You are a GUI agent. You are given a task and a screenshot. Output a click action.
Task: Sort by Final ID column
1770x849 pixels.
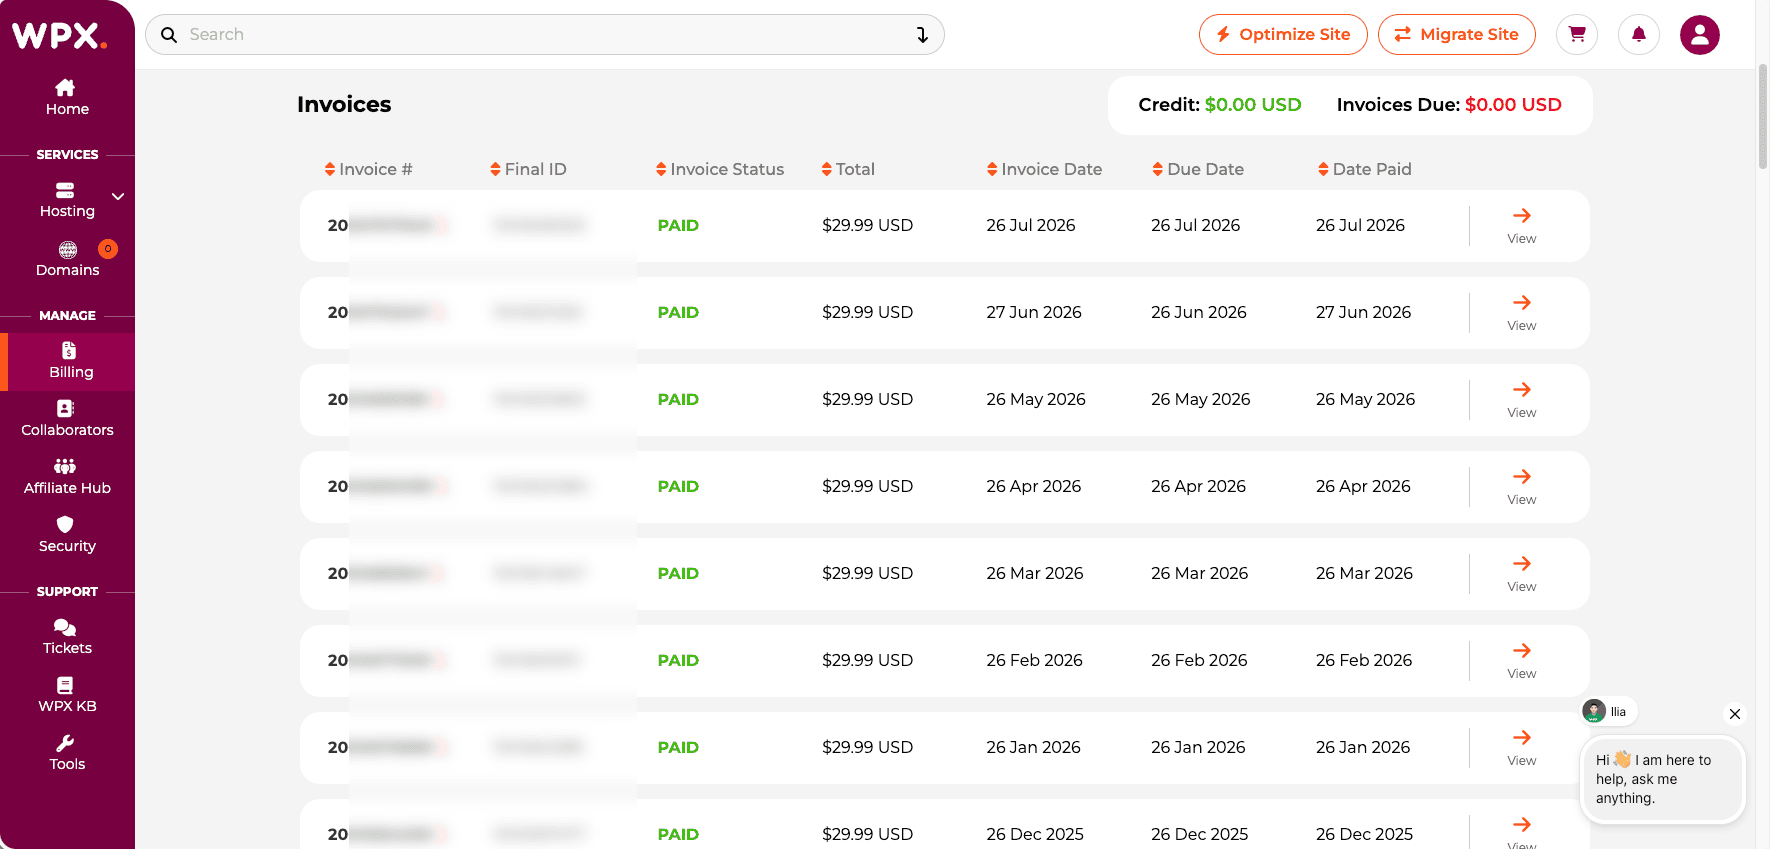[x=528, y=169]
